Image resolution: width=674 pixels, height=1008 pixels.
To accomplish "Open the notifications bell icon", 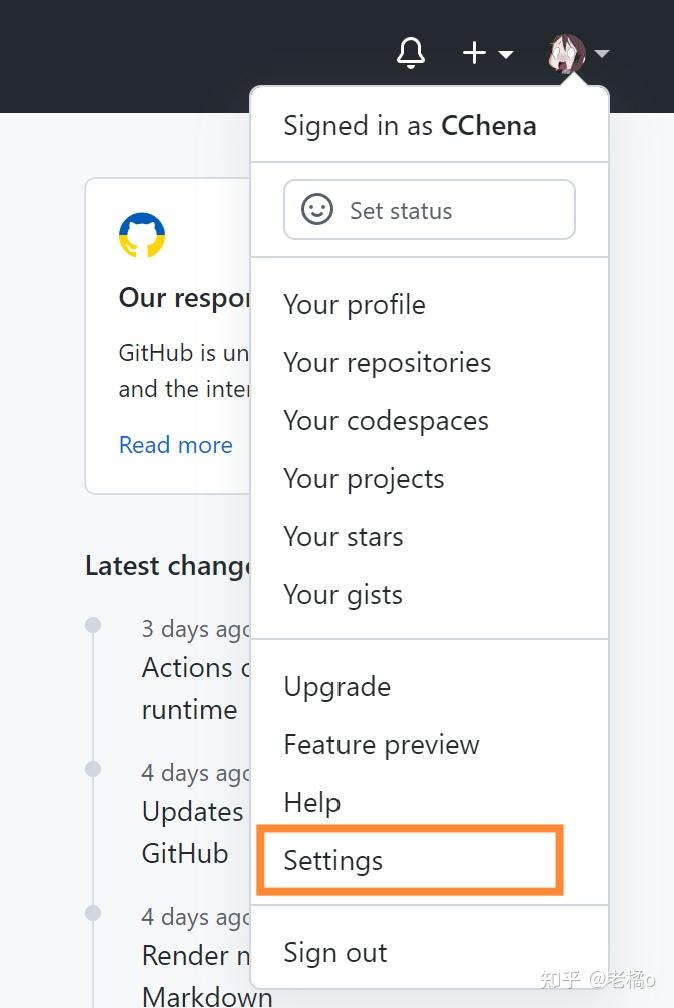I will pos(411,53).
